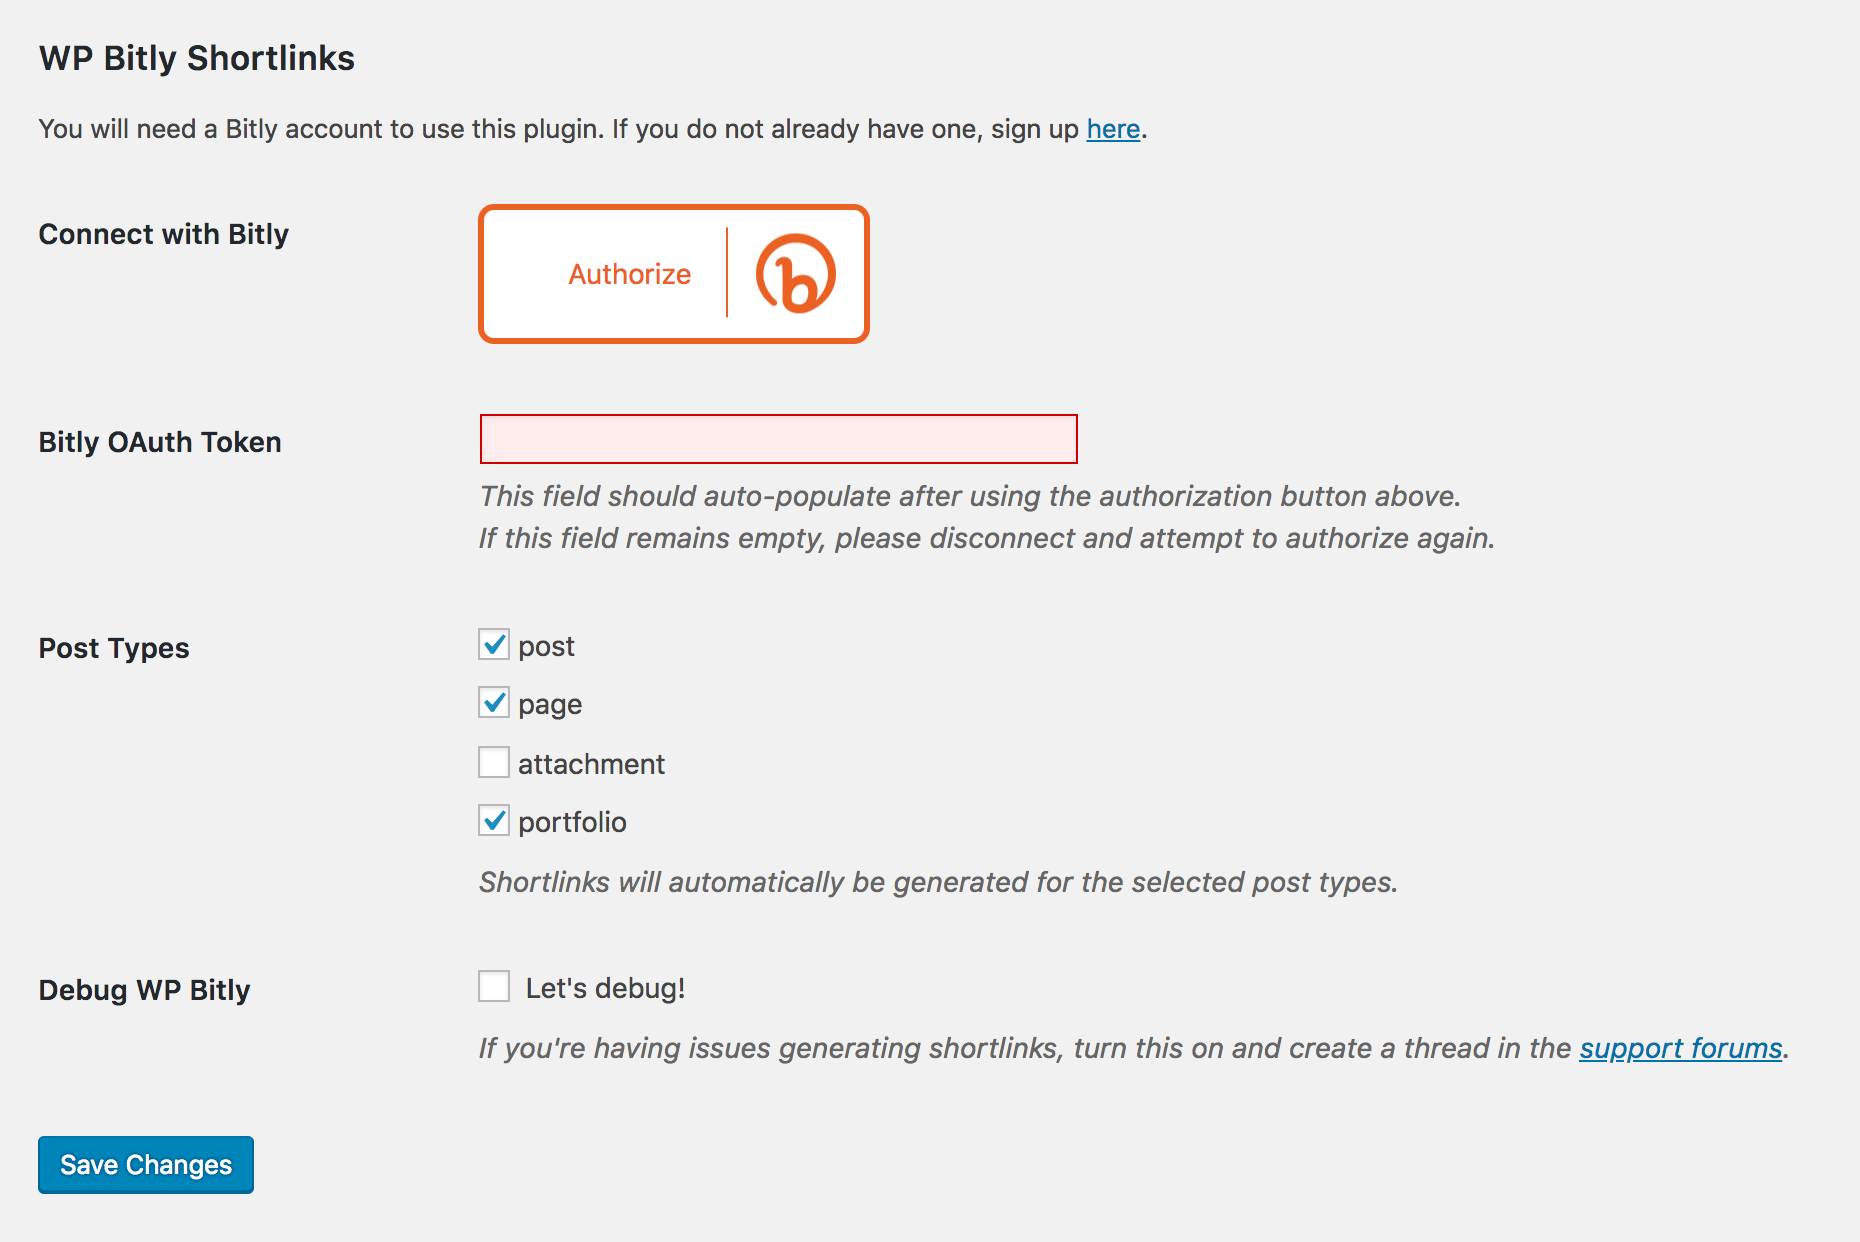The width and height of the screenshot is (1860, 1242).
Task: Click the 'Post Types' row label
Action: coord(114,648)
